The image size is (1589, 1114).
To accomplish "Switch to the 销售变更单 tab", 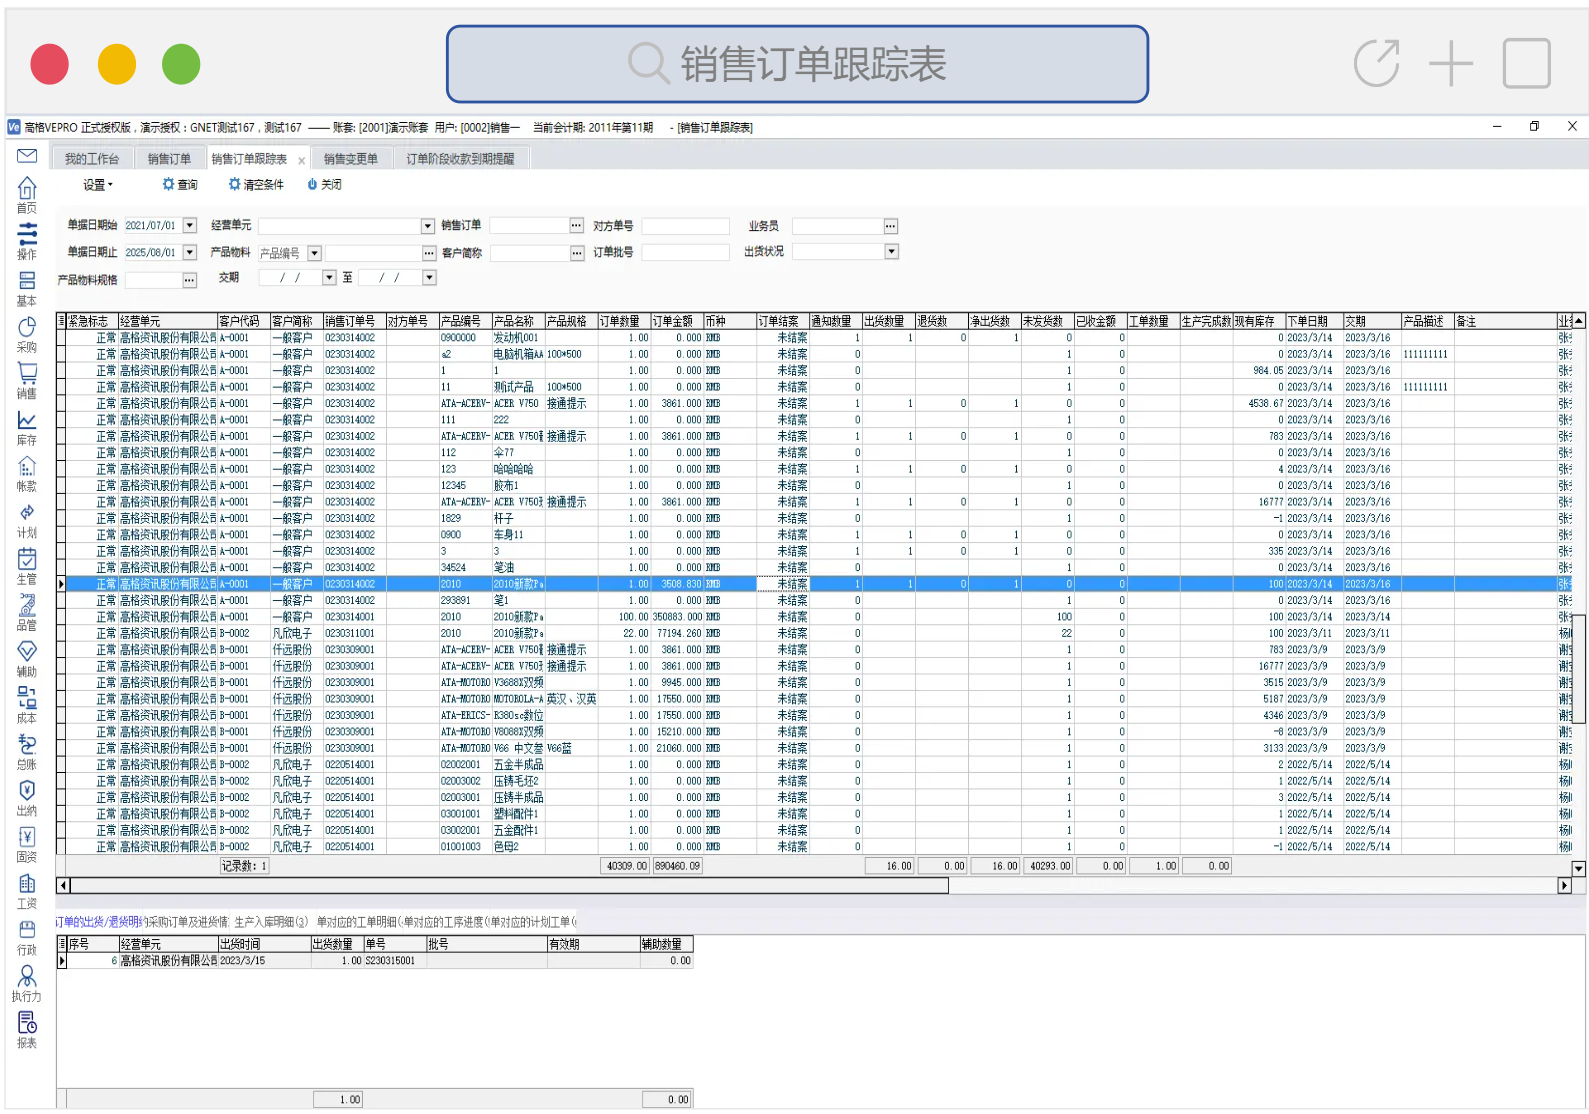I will pyautogui.click(x=350, y=159).
